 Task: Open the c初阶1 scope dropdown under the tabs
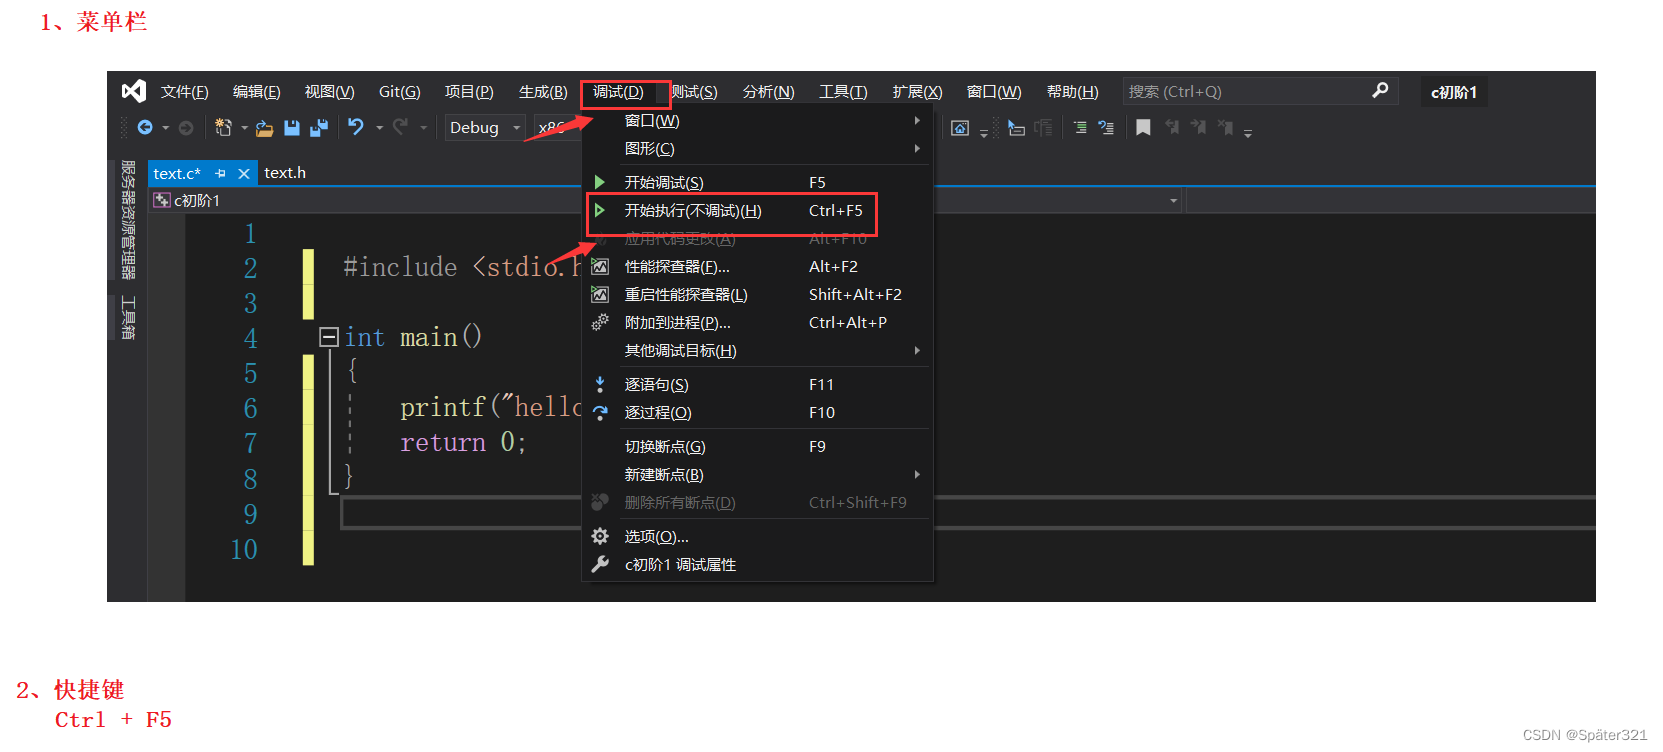[x=364, y=200]
